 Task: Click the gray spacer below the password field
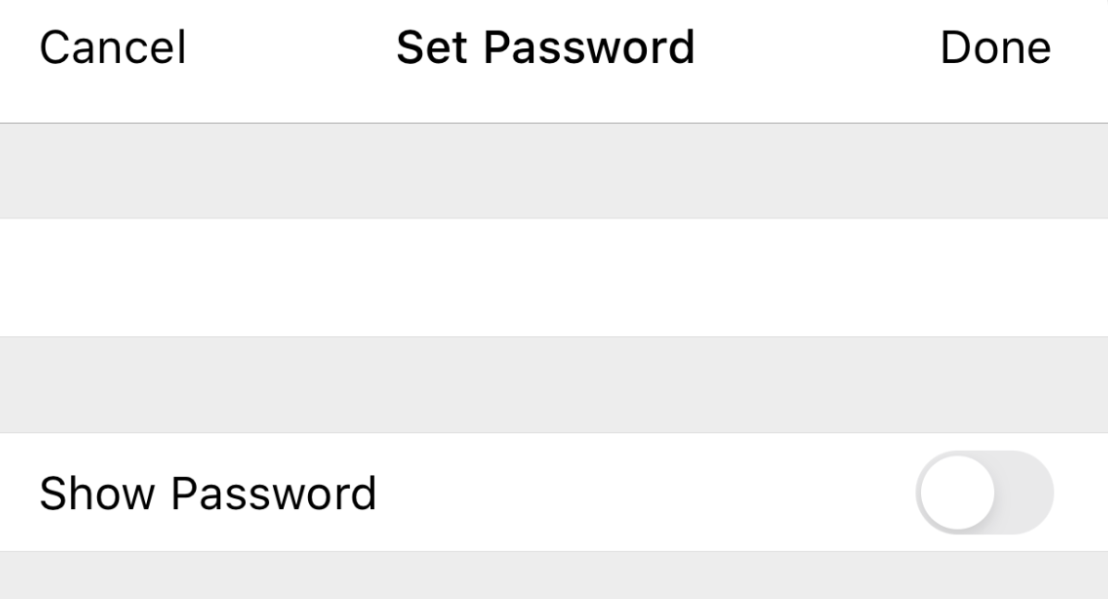point(554,384)
